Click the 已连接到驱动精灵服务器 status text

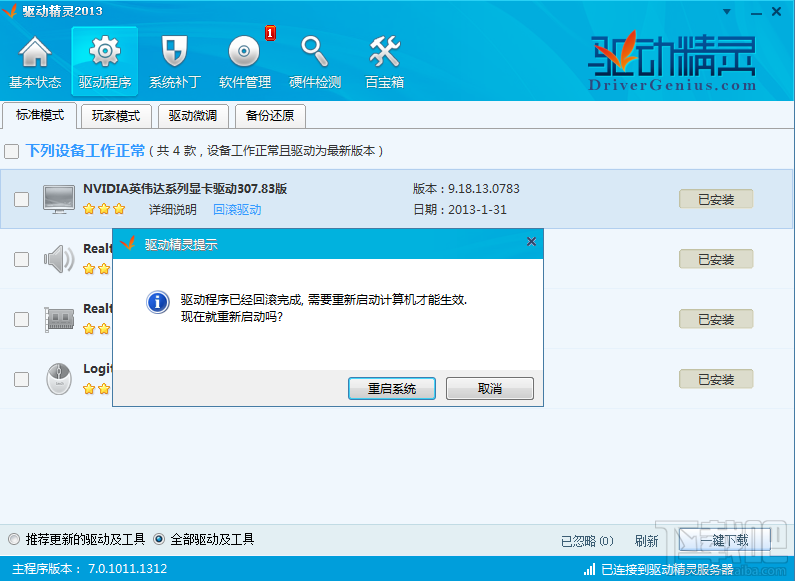pos(667,569)
